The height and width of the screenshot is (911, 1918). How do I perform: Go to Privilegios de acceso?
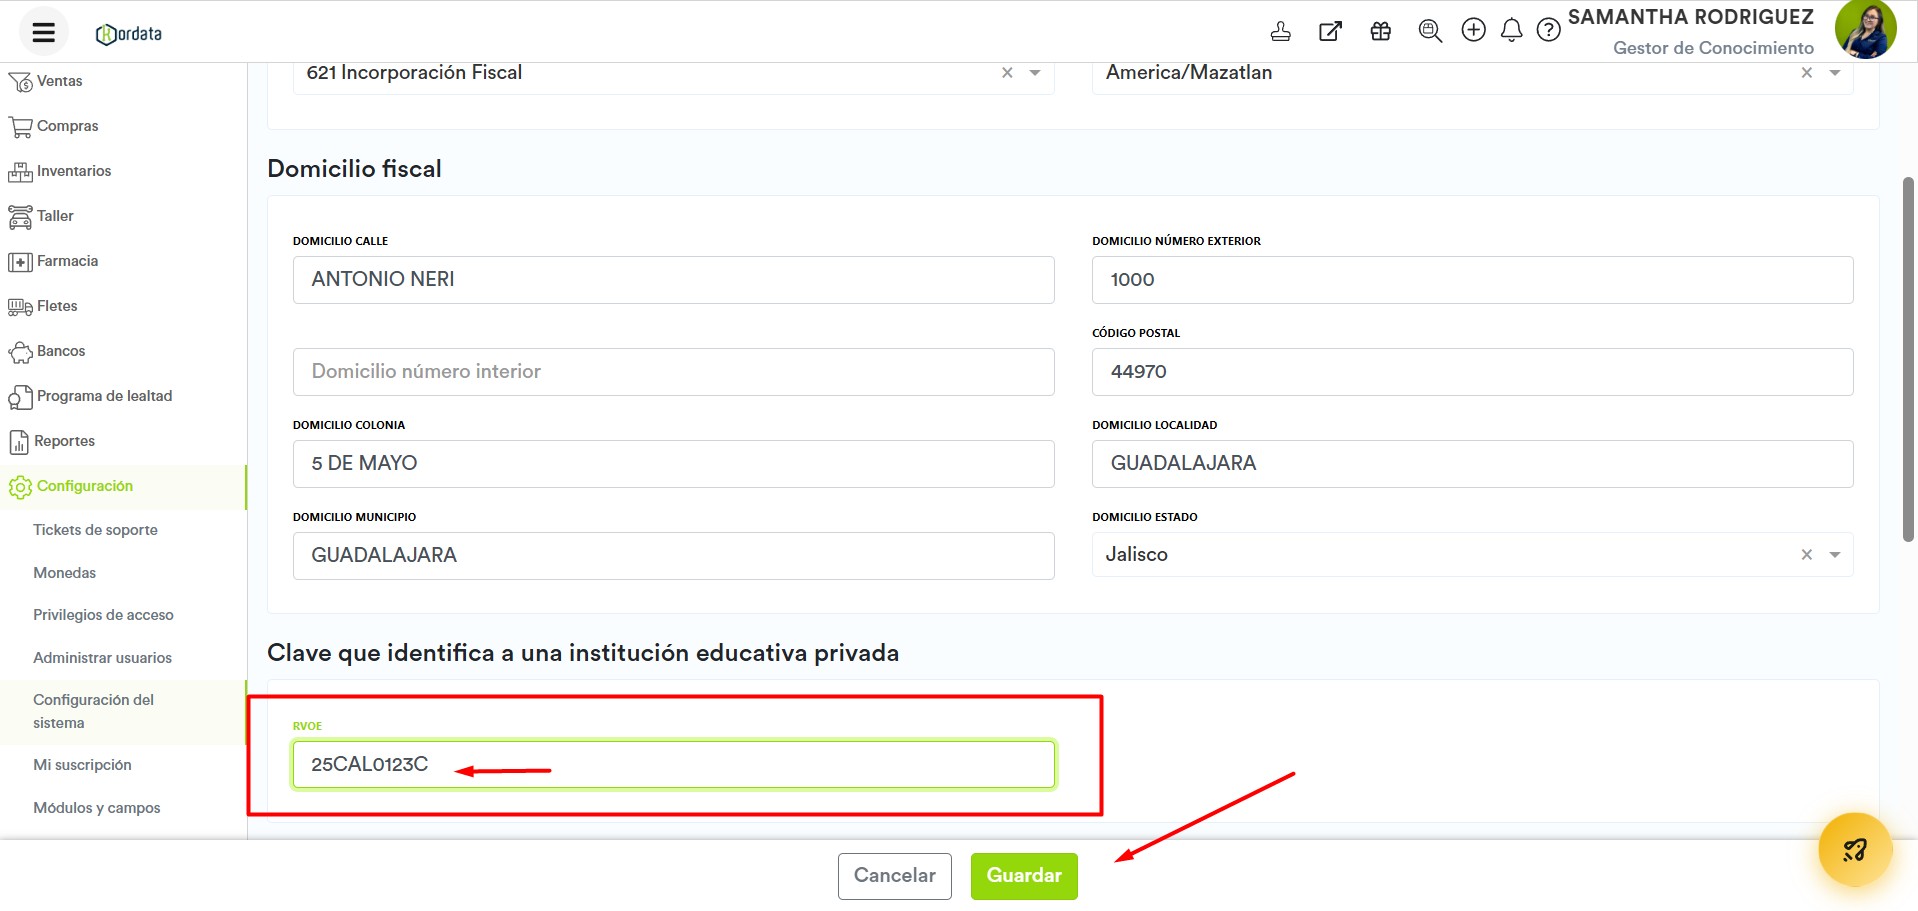pos(103,615)
